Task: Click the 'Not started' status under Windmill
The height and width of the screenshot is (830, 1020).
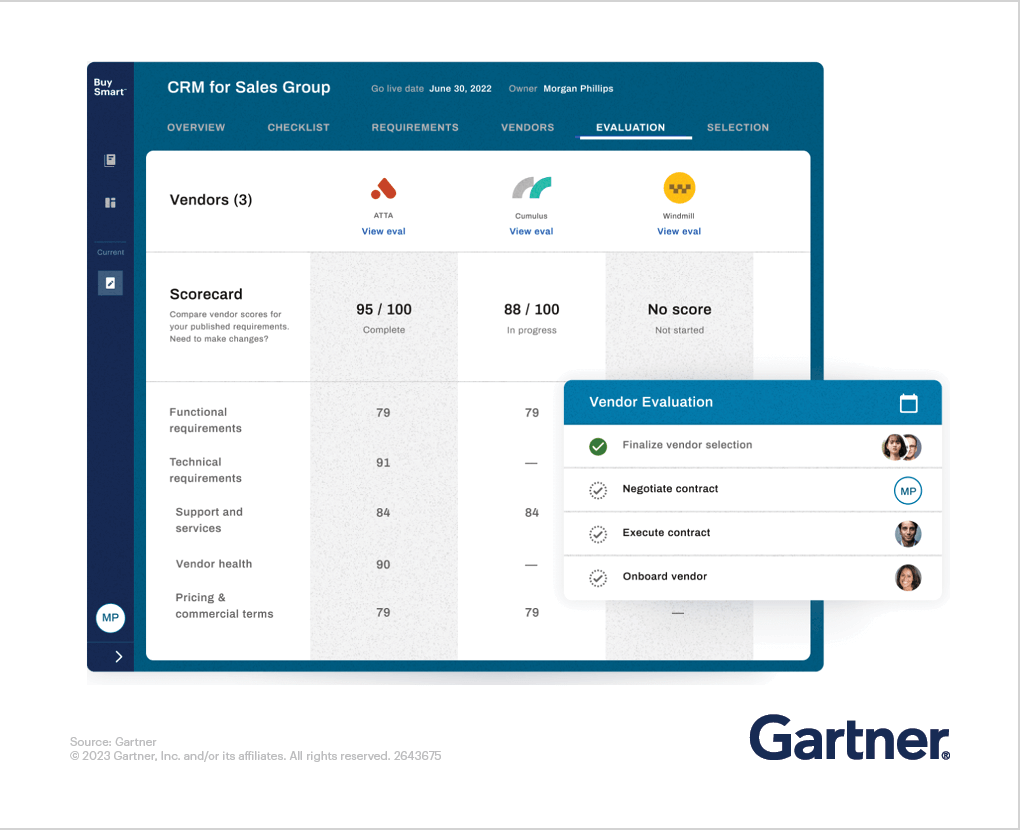Action: point(679,330)
